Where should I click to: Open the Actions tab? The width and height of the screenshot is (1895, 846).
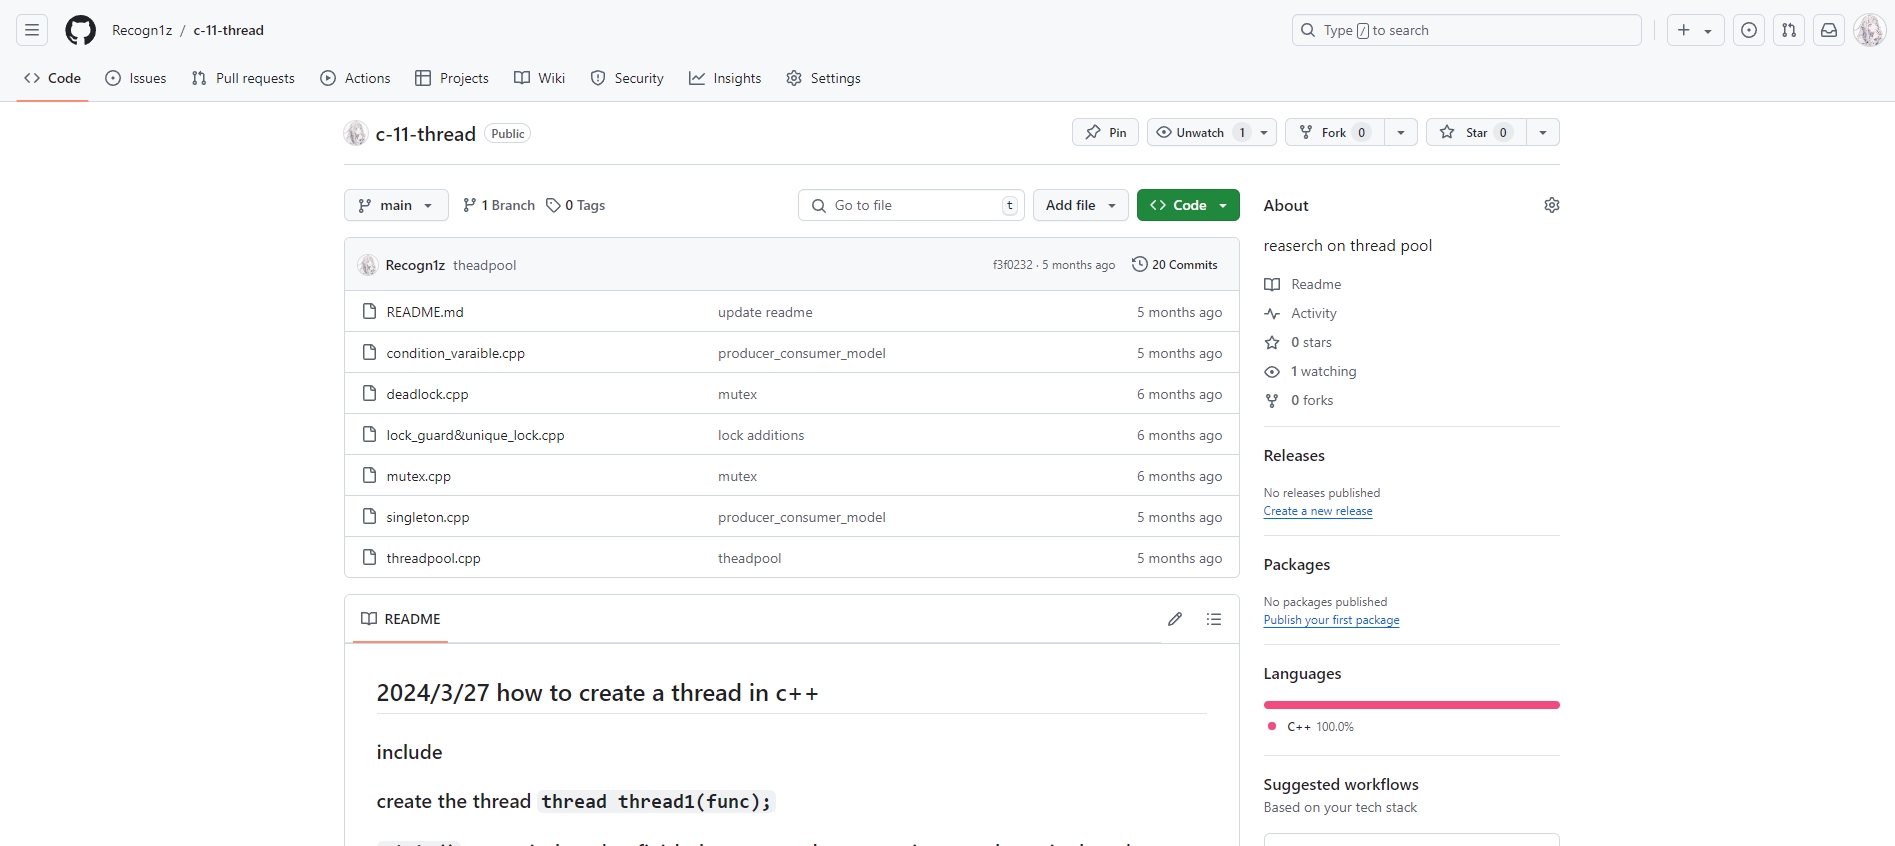coord(355,78)
